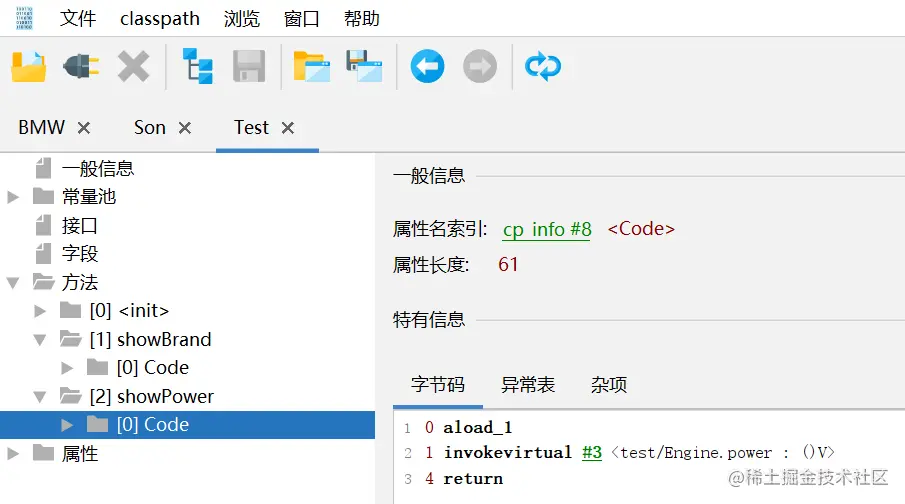Follow the cp_info #8 link
Screen dimensions: 905x504
[547, 229]
